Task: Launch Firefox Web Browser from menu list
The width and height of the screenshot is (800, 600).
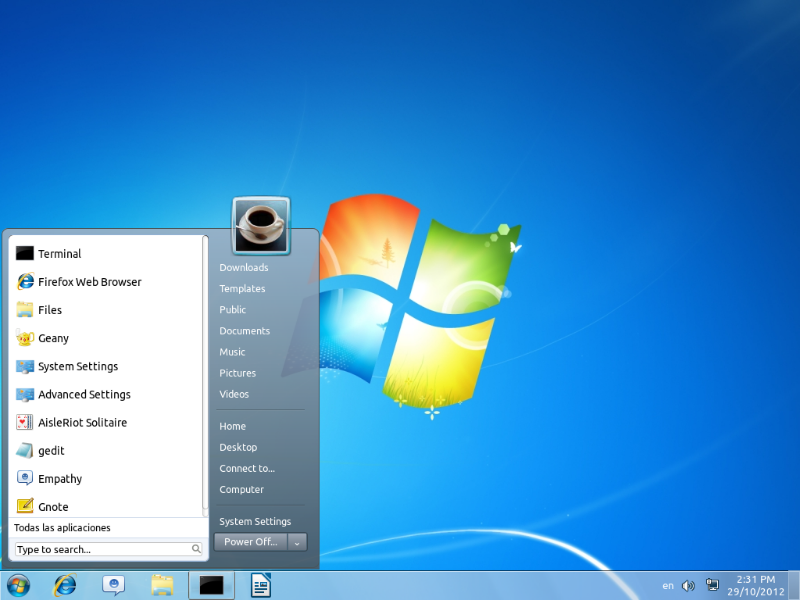Action: click(89, 282)
